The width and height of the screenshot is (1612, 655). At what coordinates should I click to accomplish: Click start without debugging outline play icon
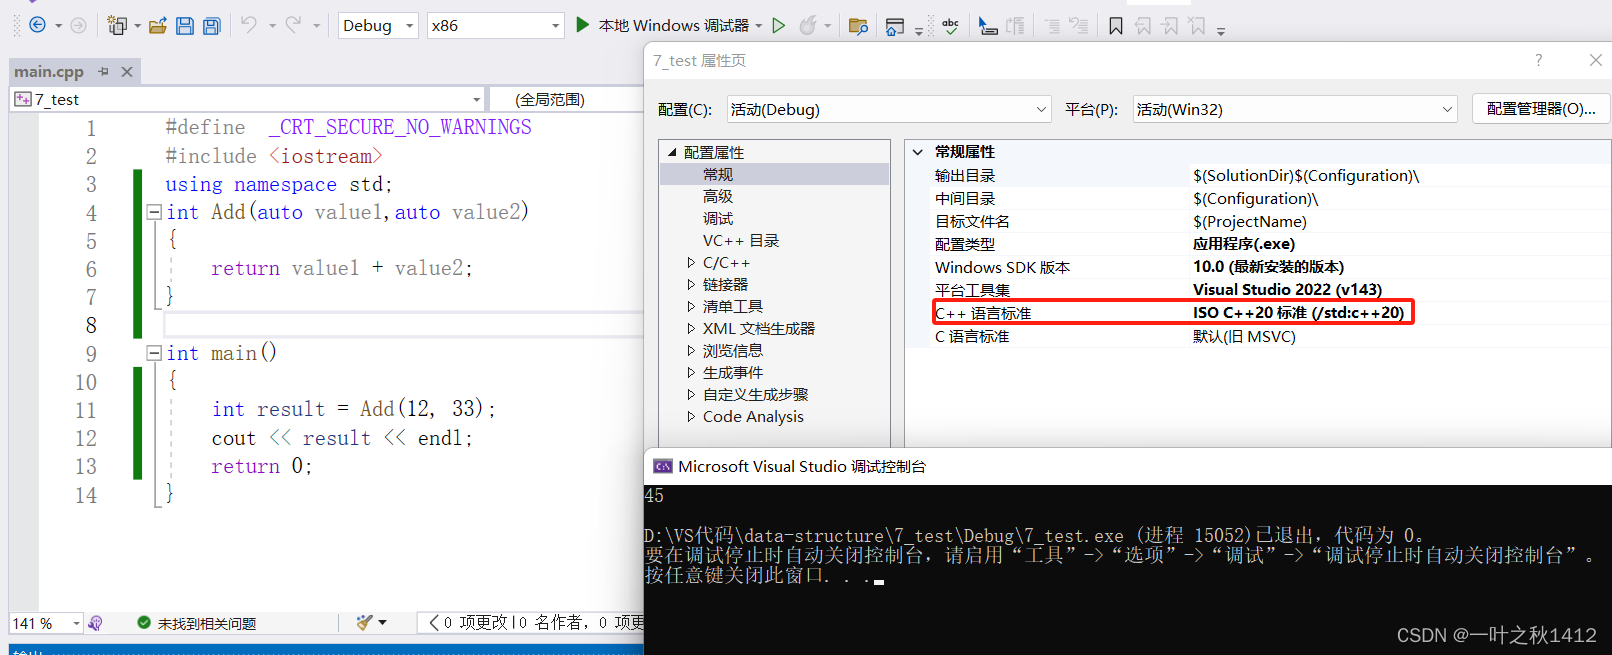779,25
